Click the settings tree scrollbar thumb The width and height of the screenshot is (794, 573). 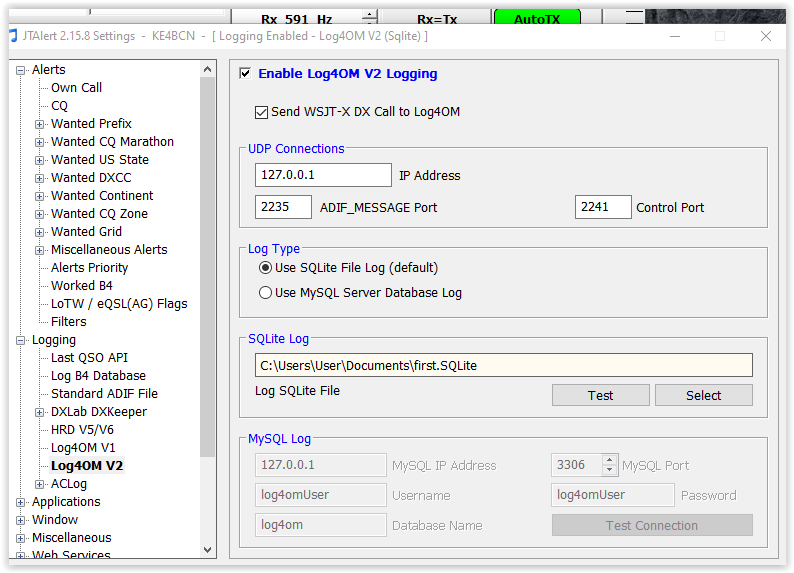point(207,267)
